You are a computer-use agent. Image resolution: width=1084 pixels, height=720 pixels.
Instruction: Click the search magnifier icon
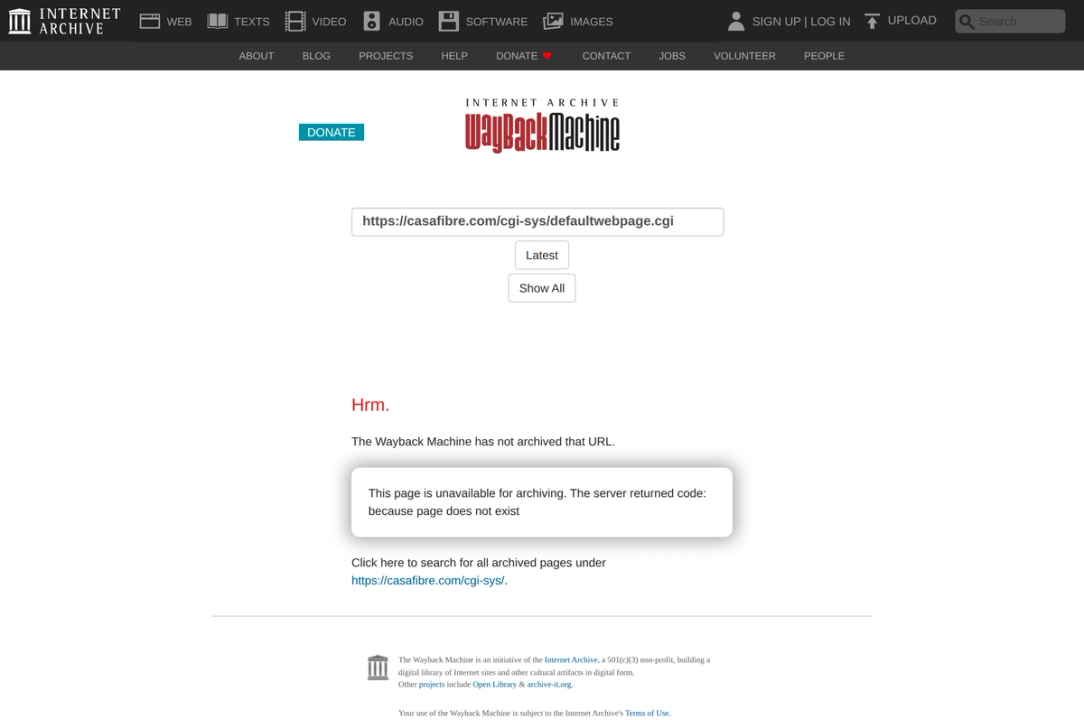[966, 21]
